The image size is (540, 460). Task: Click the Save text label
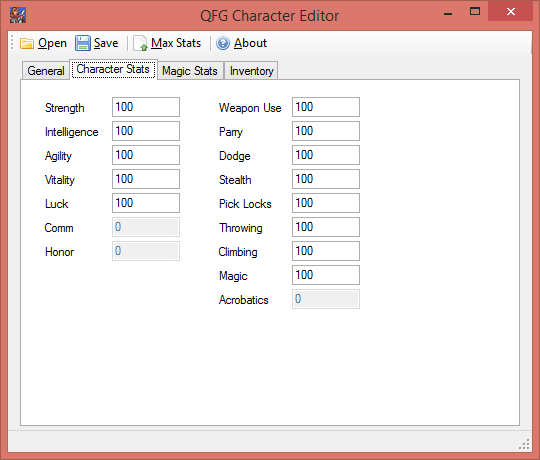point(106,43)
